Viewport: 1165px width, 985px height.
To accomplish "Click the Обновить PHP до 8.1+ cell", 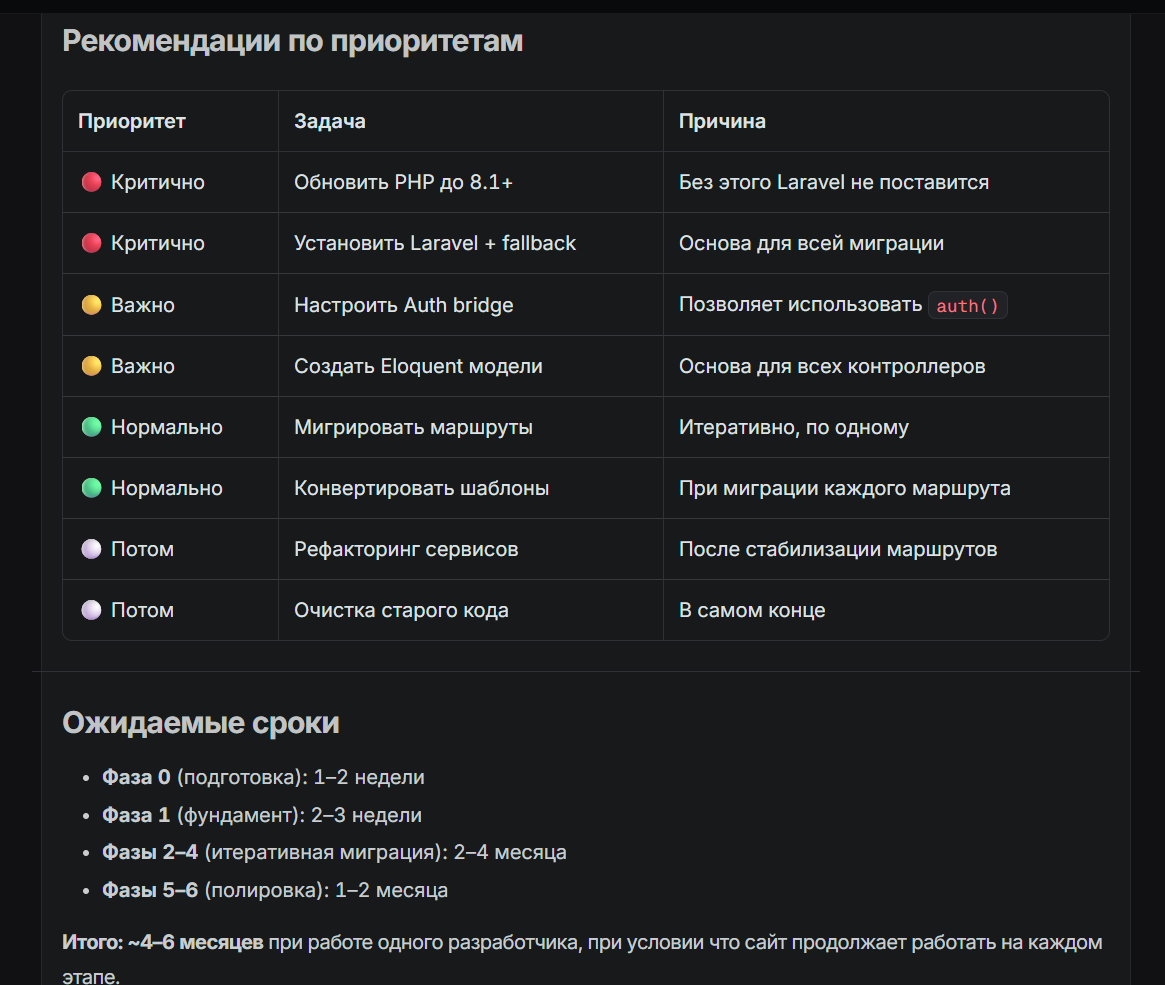I will [403, 183].
